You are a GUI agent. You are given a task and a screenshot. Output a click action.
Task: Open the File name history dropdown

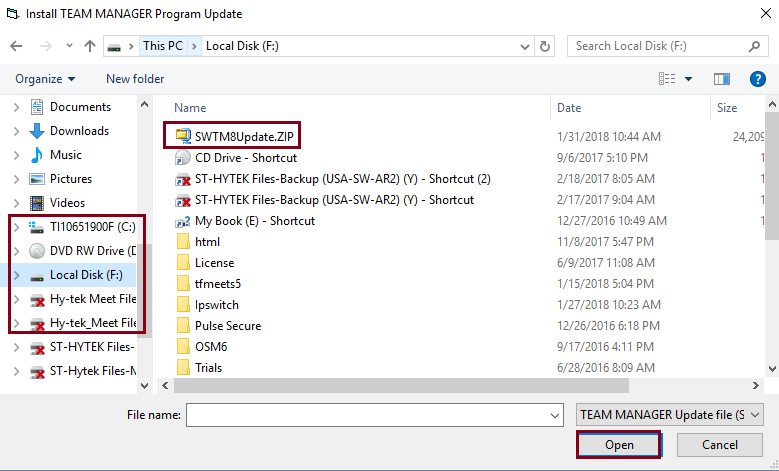pyautogui.click(x=555, y=415)
